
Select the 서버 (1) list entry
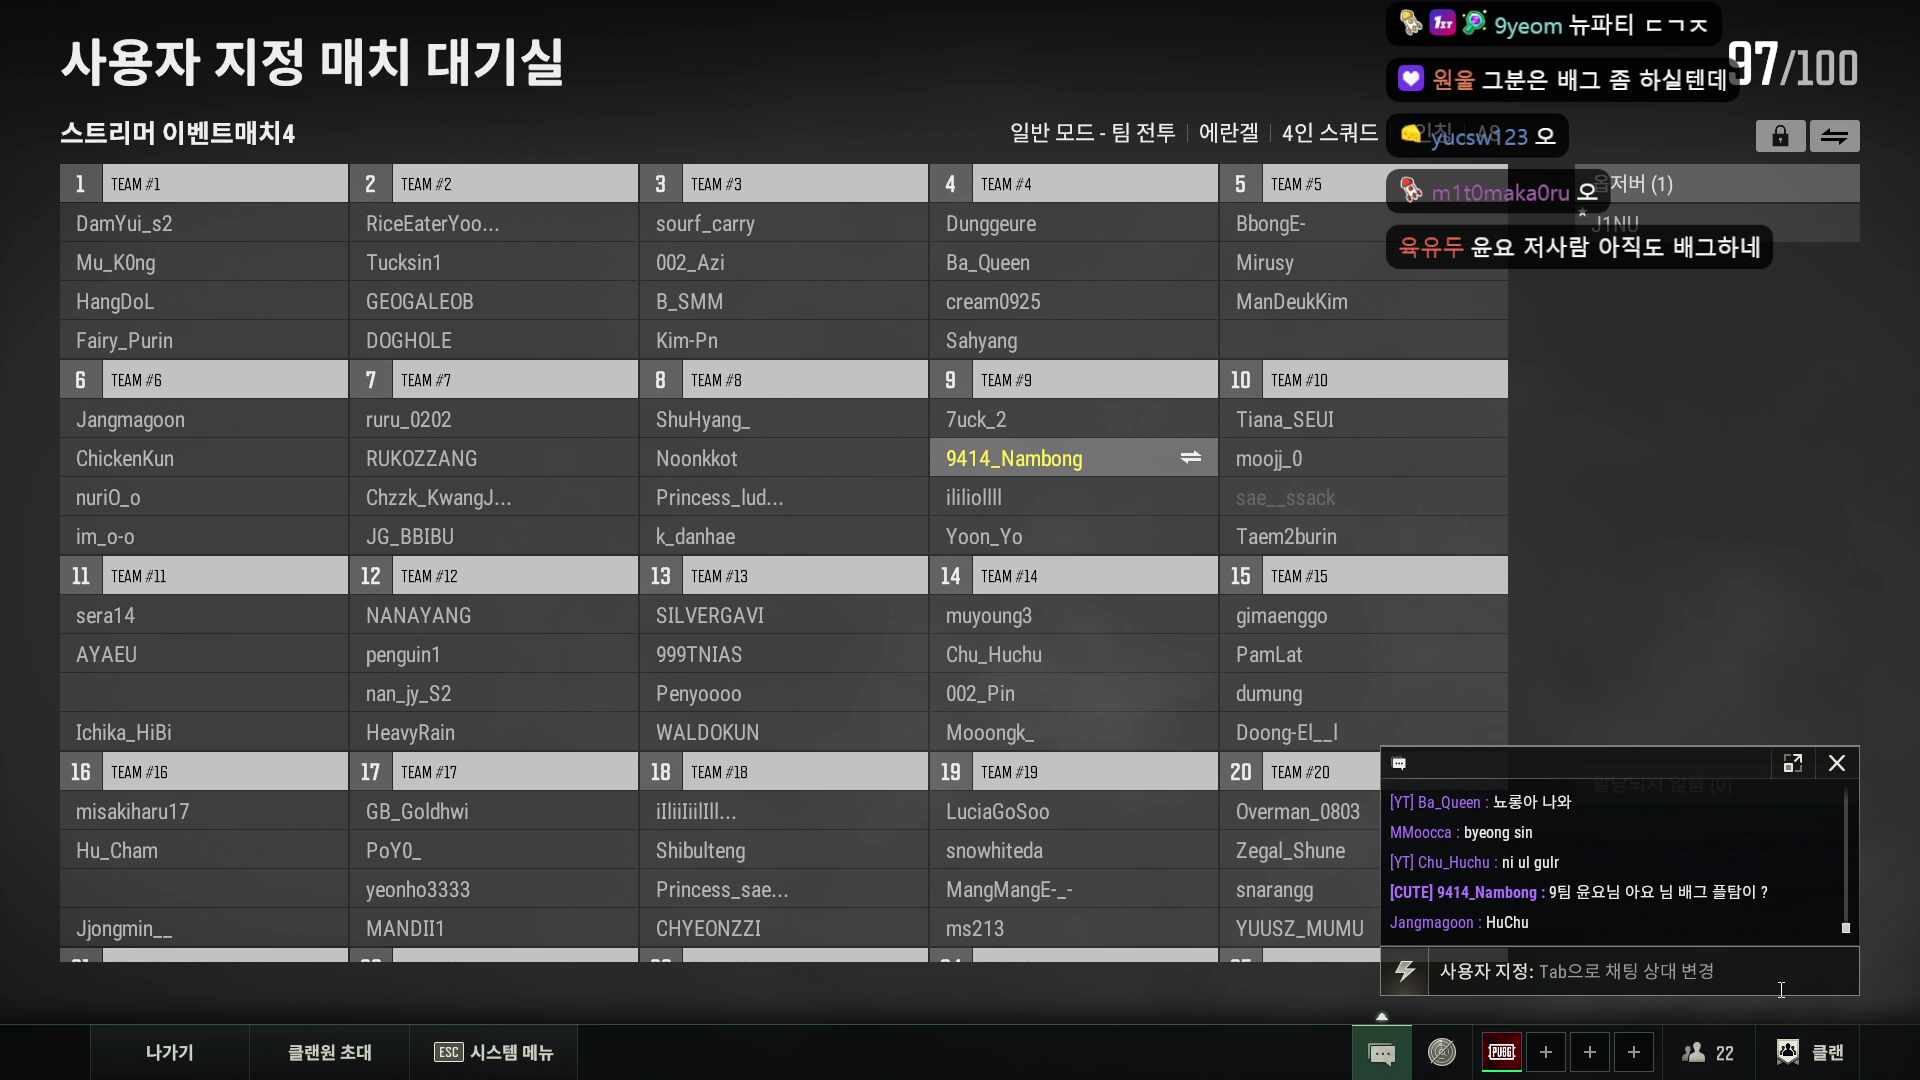click(x=1640, y=184)
